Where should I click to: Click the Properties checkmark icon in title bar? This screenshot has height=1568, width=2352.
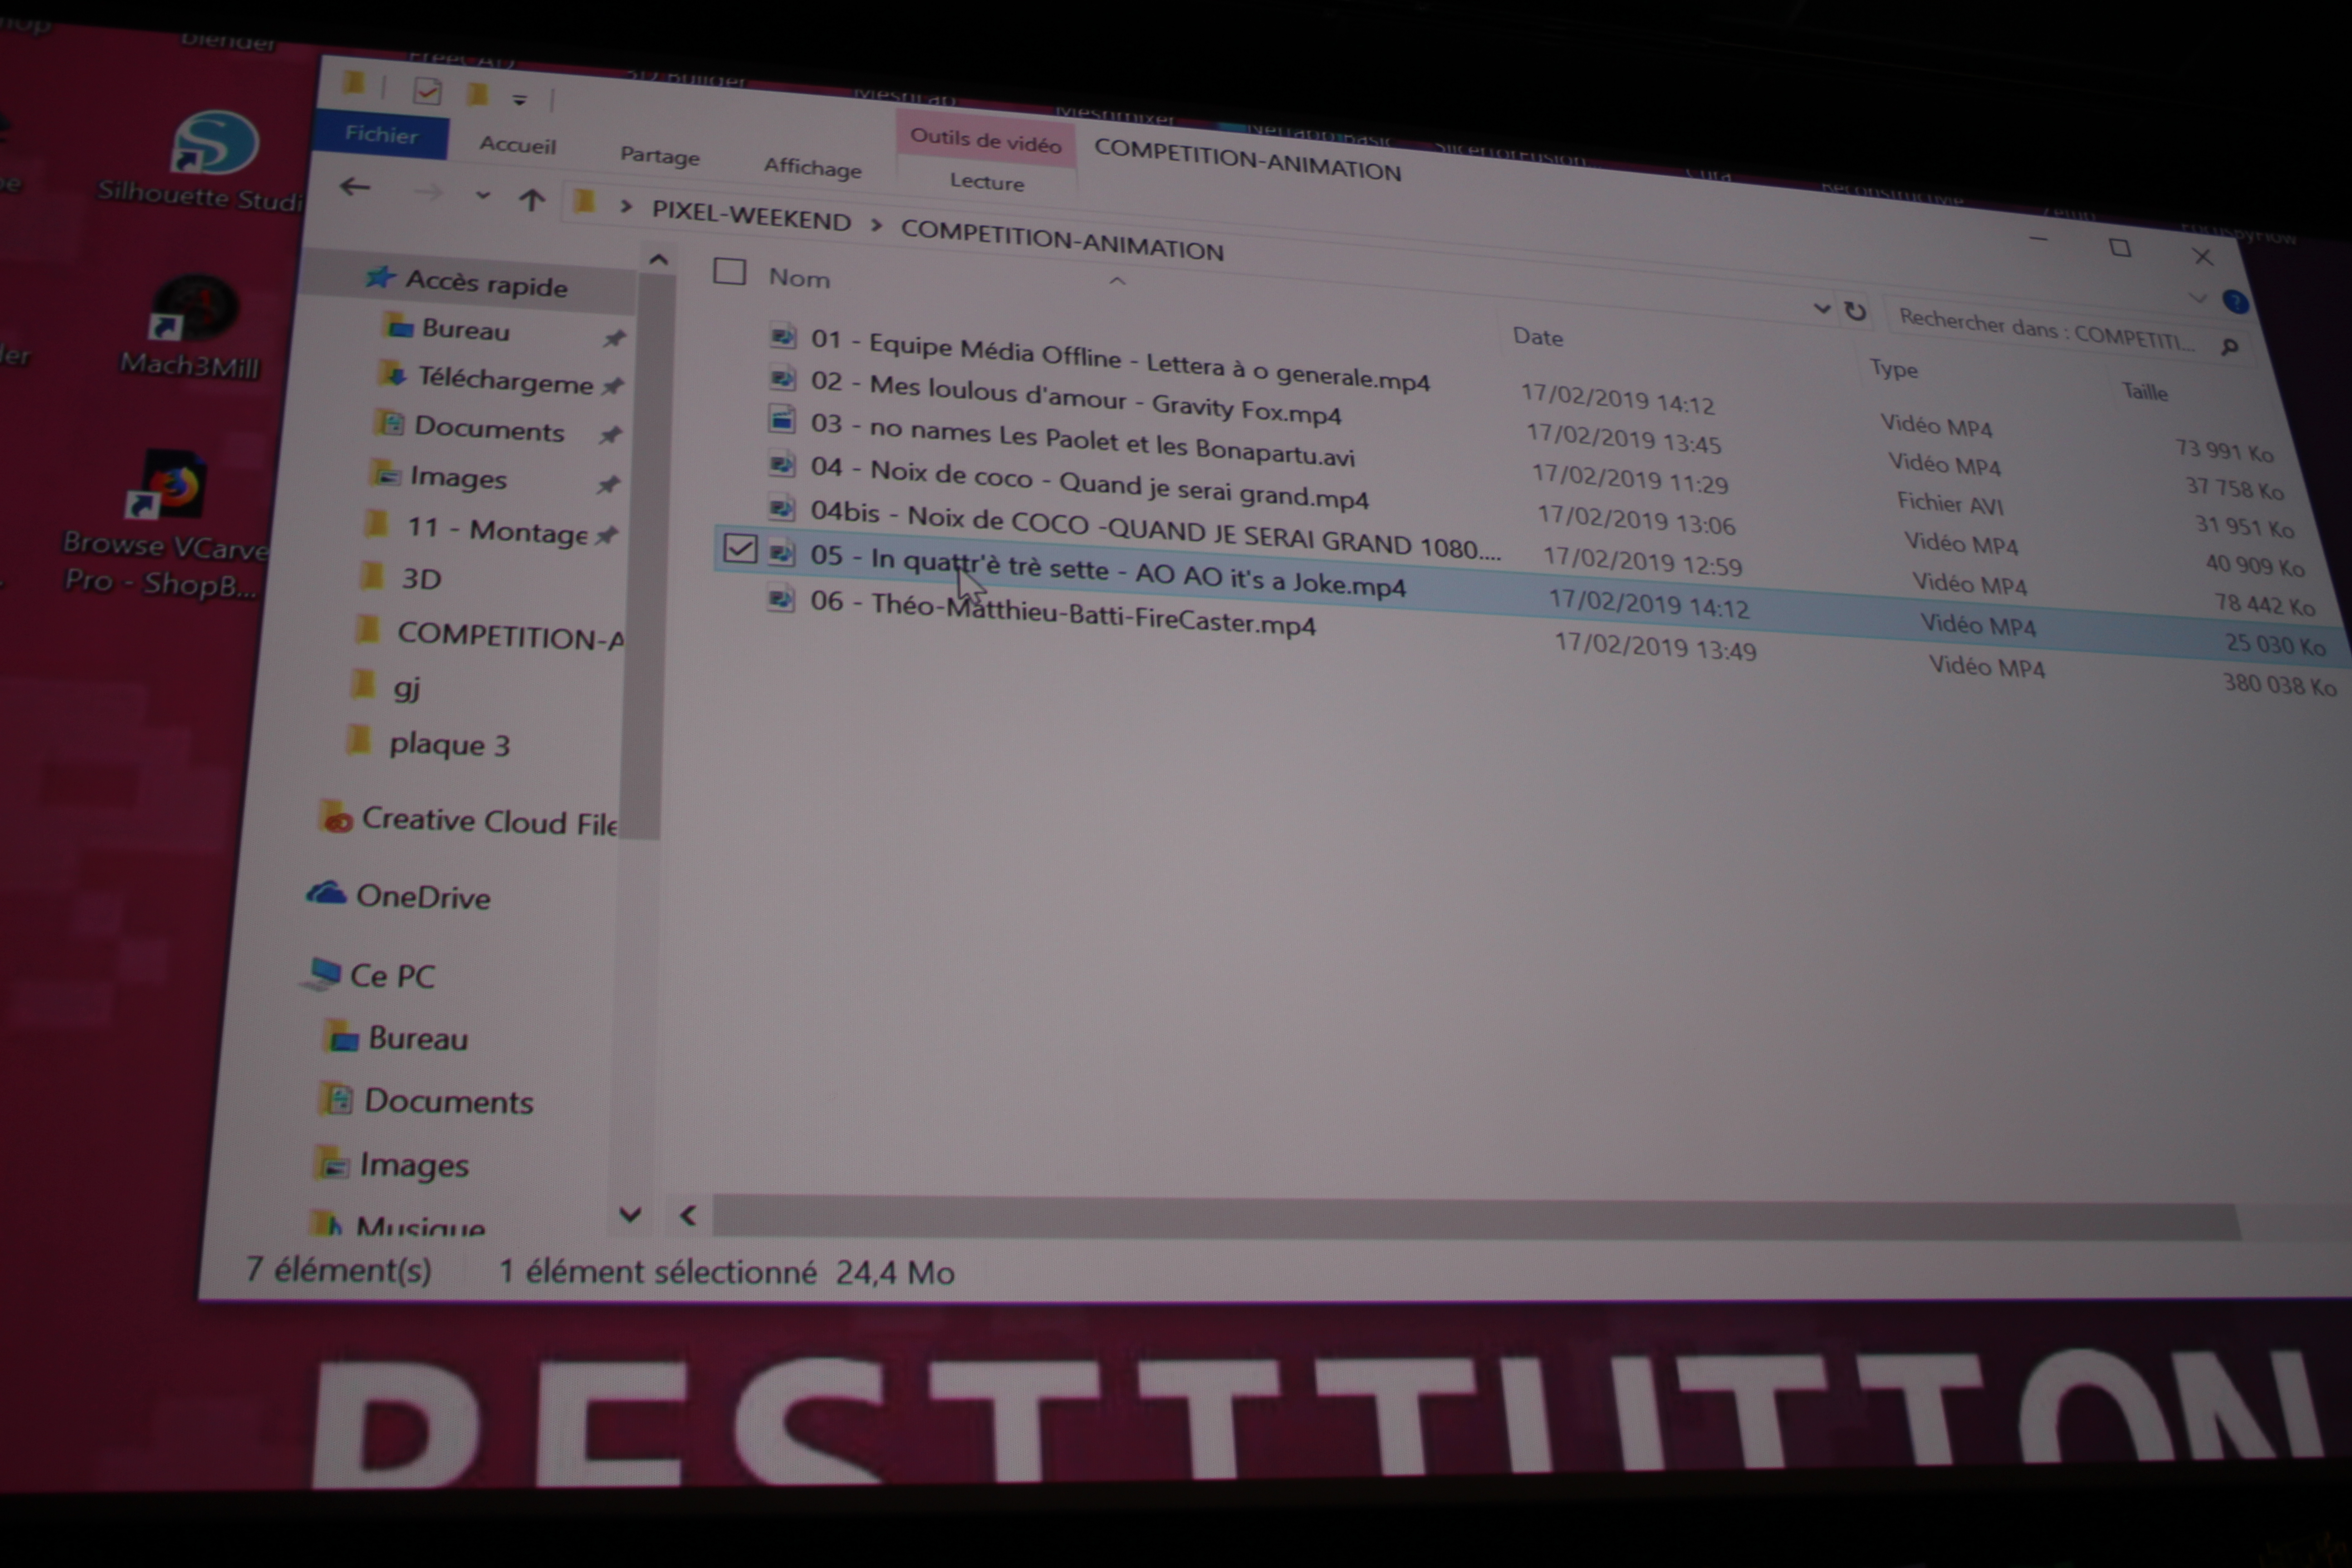point(427,92)
